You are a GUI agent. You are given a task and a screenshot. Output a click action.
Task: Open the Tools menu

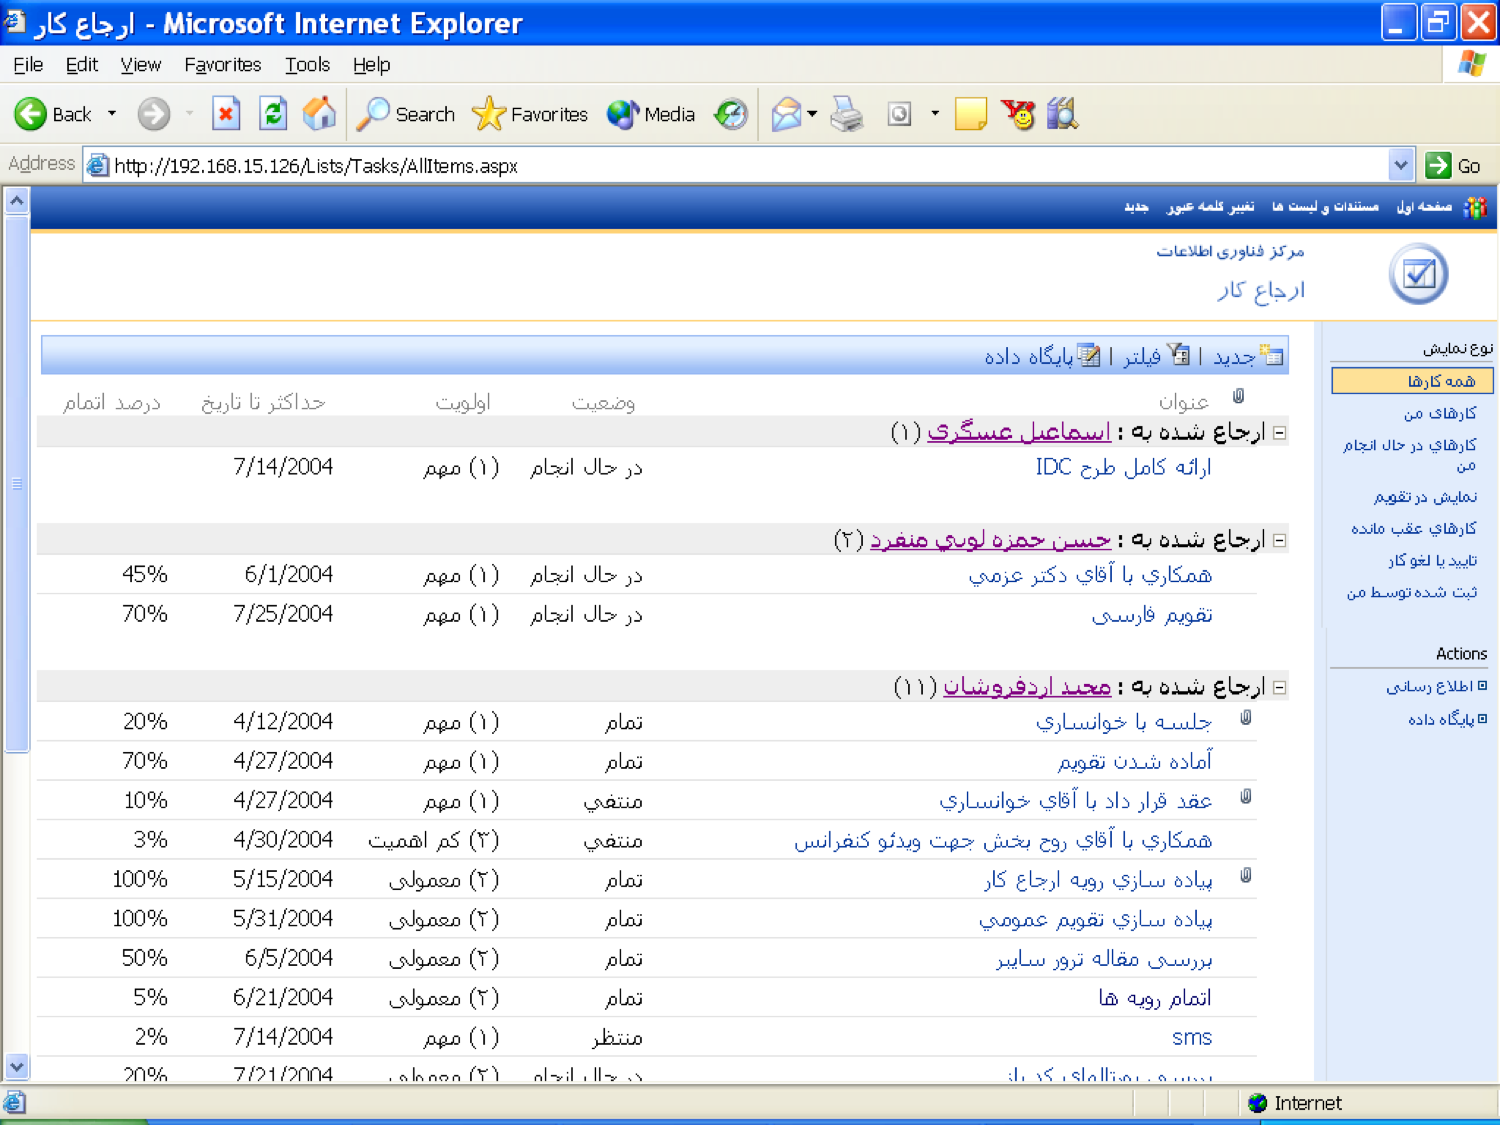point(307,65)
